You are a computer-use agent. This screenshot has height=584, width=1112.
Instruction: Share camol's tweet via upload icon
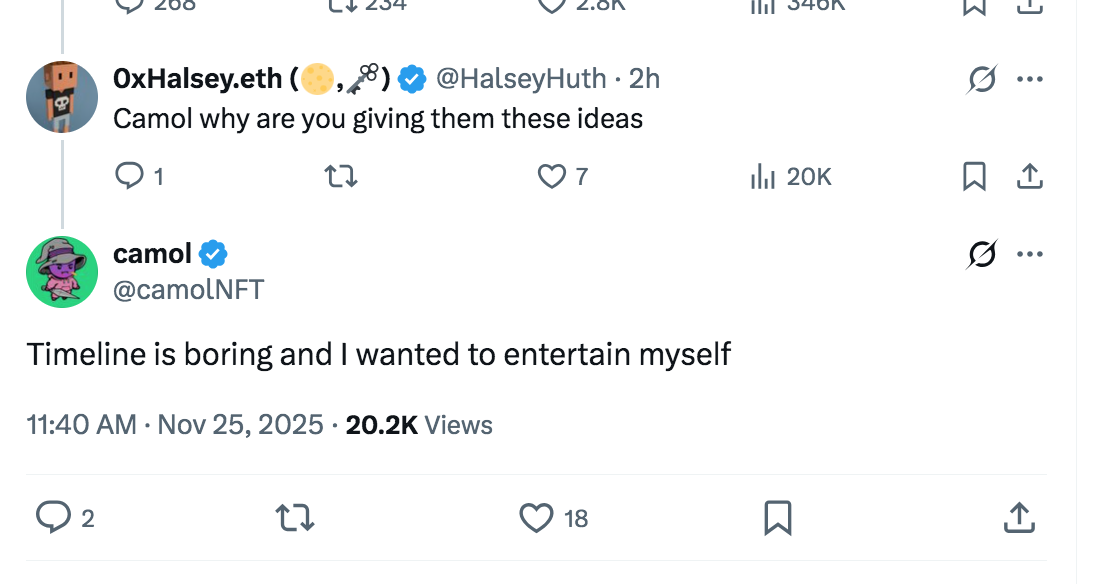(1018, 517)
